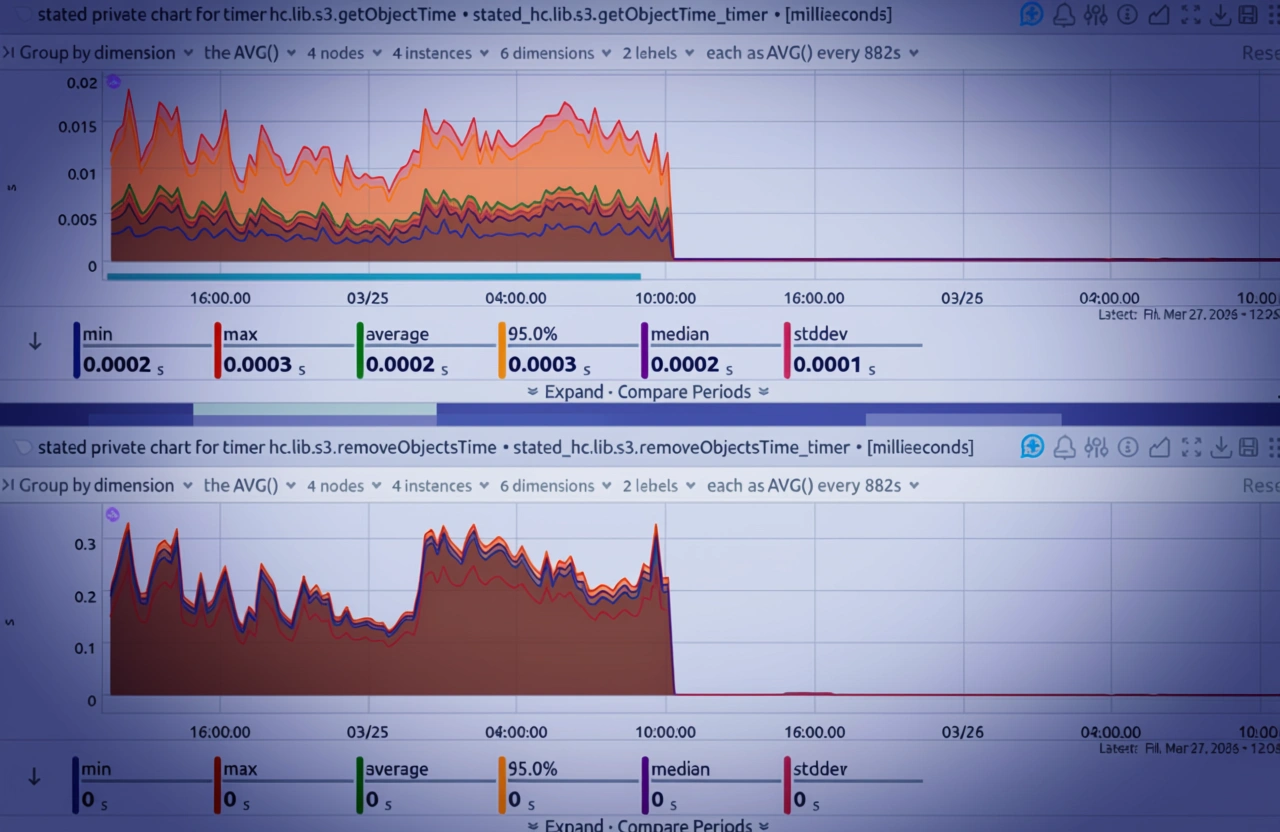The image size is (1280, 832).
Task: Download getObjectTime chart data
Action: pyautogui.click(x=1219, y=15)
